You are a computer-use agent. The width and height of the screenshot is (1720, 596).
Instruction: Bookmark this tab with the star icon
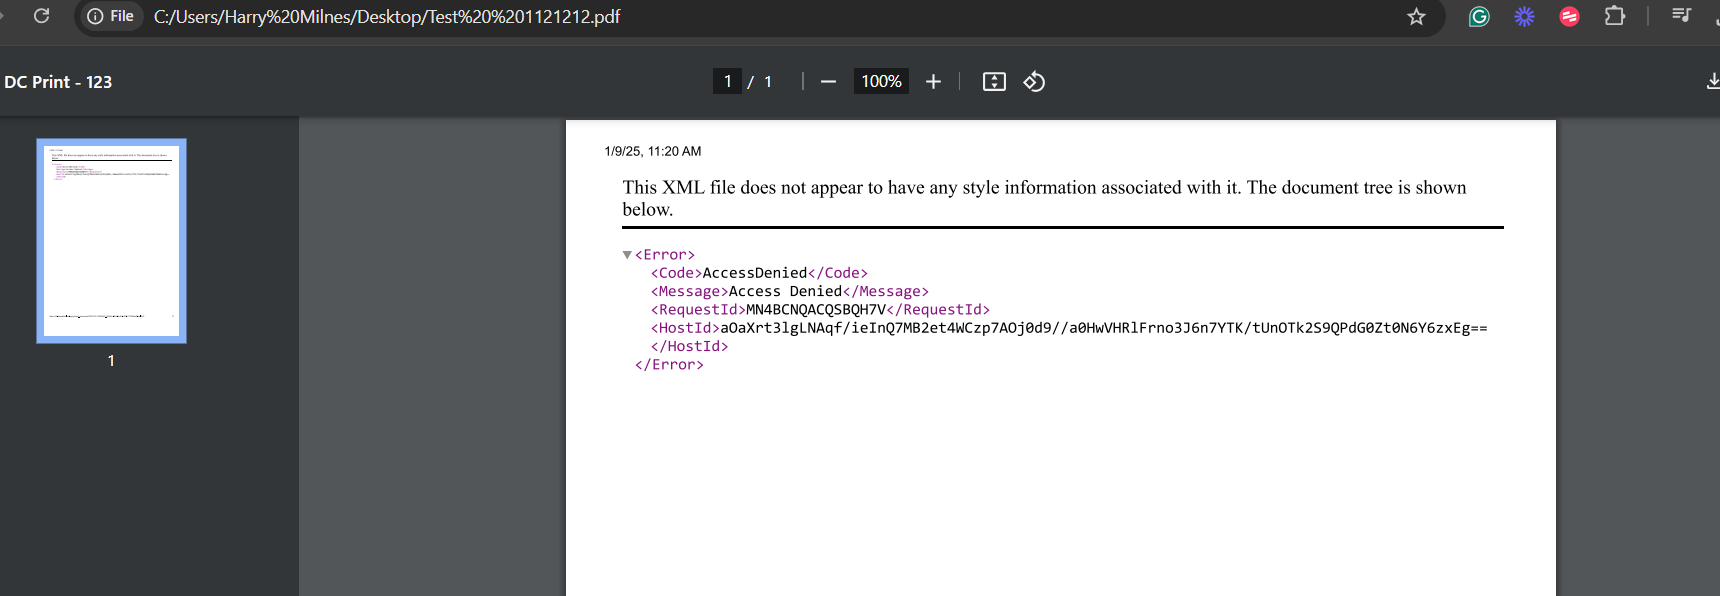[1416, 16]
